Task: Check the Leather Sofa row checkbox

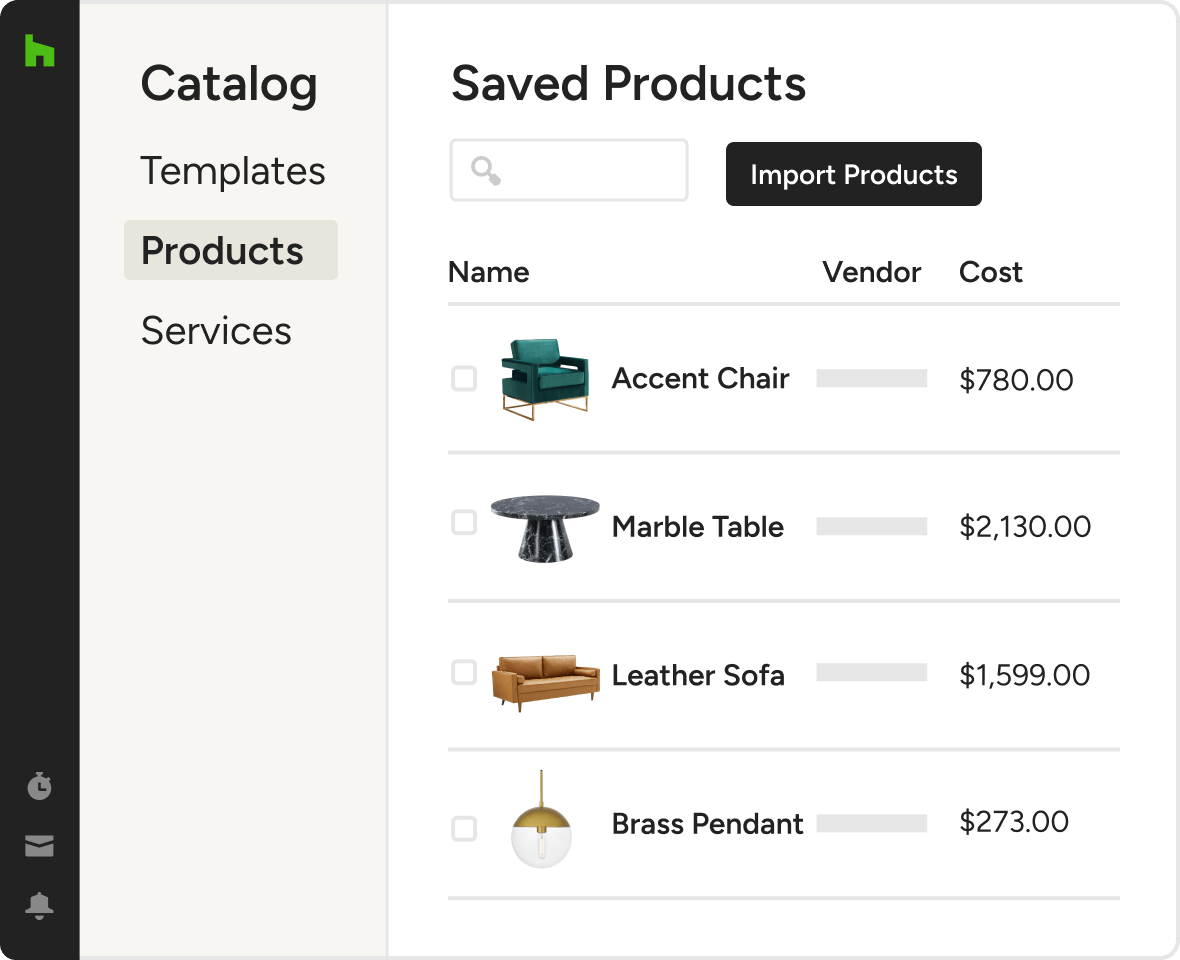Action: 464,673
